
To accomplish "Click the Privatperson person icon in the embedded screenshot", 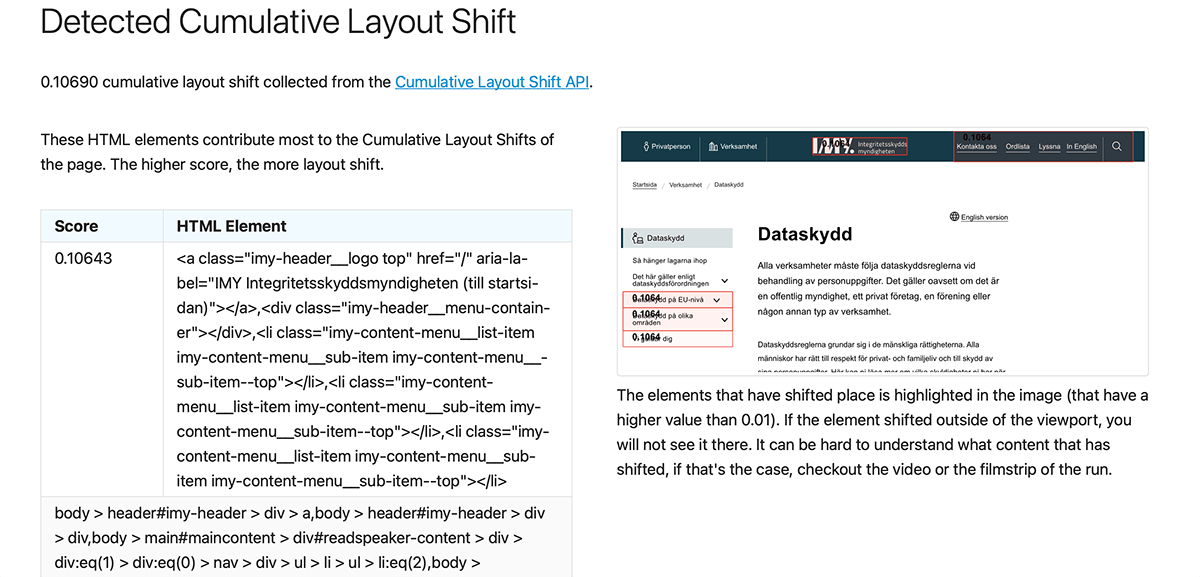I will pos(645,146).
